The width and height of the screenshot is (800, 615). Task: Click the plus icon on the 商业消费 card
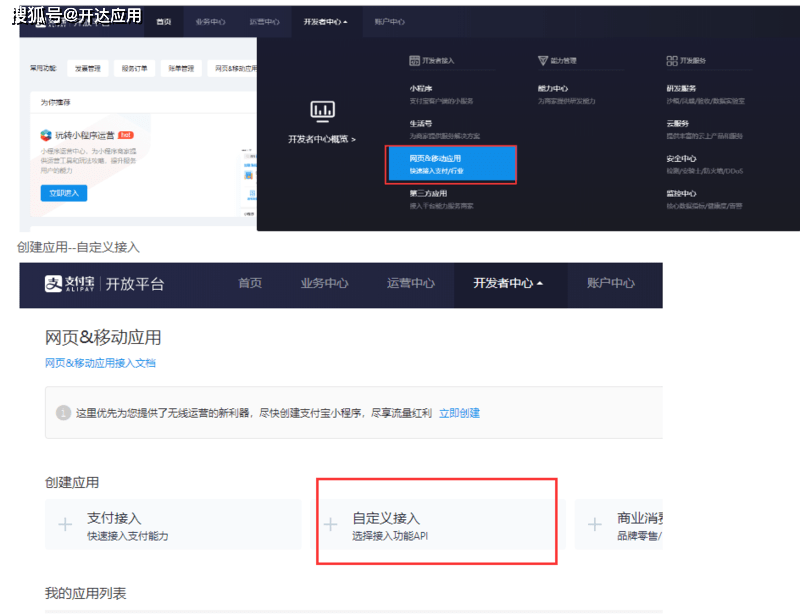pyautogui.click(x=594, y=524)
